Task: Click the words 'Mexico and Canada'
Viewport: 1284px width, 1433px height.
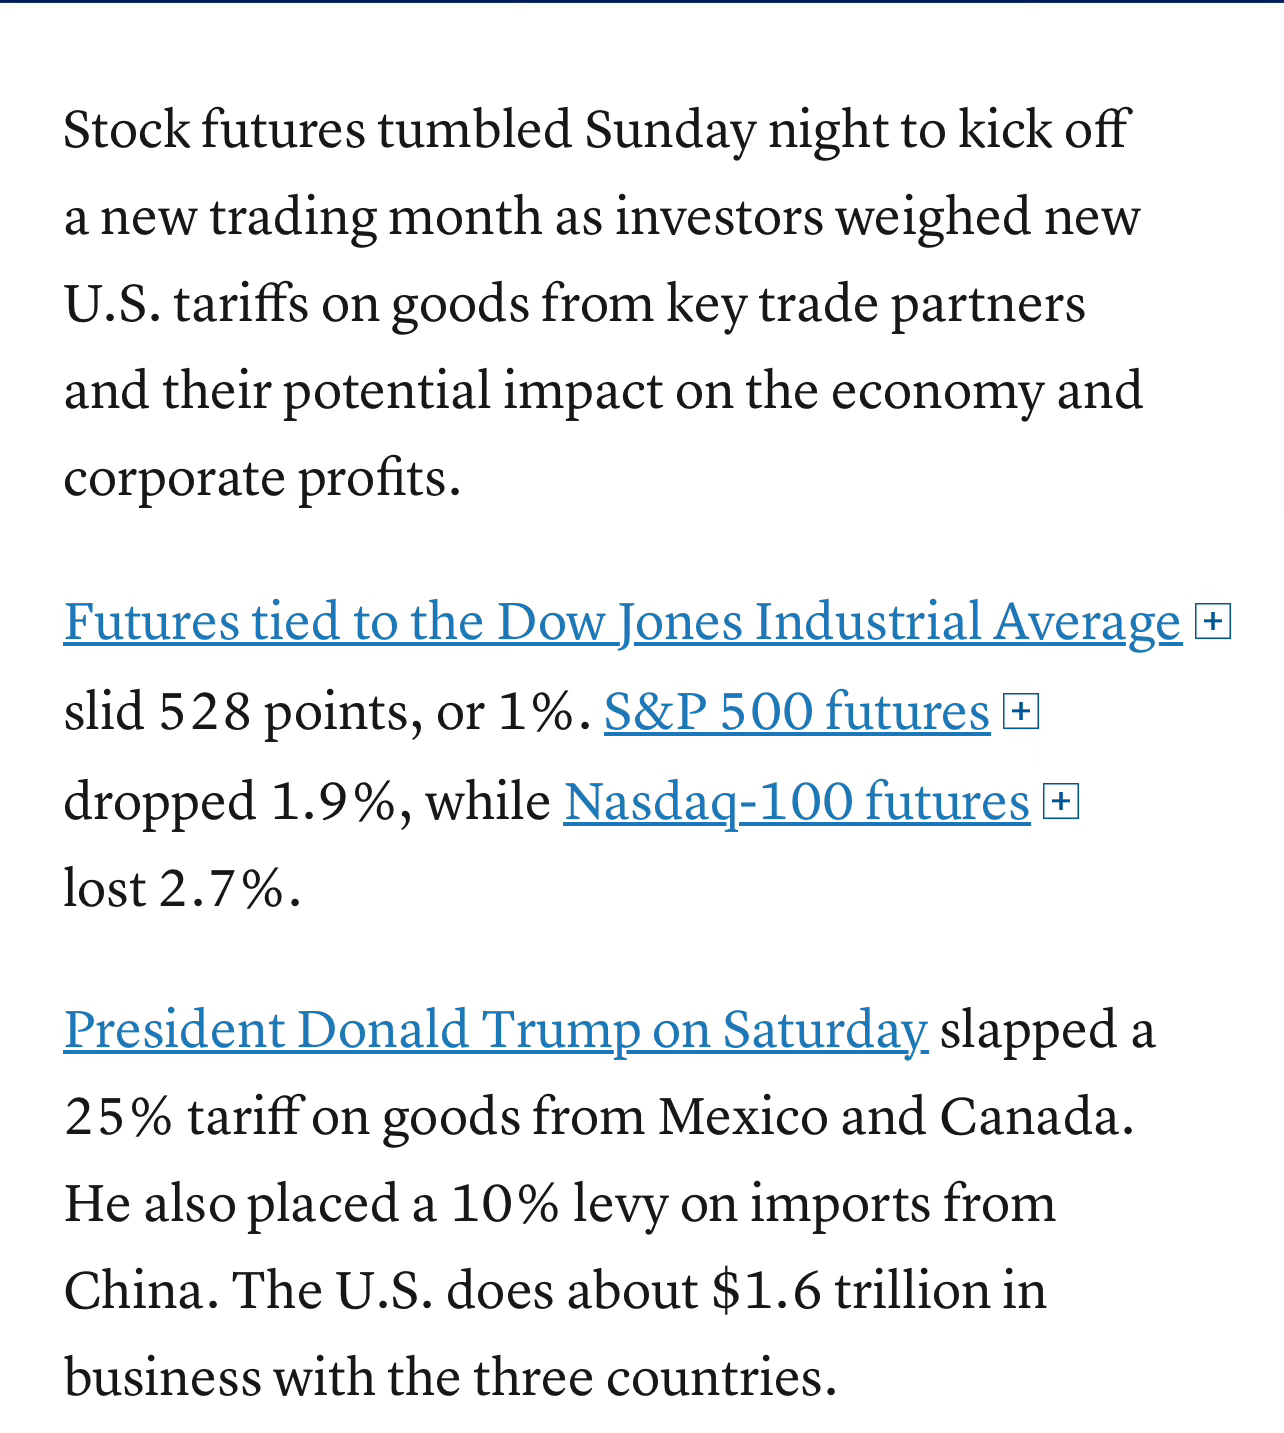Action: [x=895, y=1116]
